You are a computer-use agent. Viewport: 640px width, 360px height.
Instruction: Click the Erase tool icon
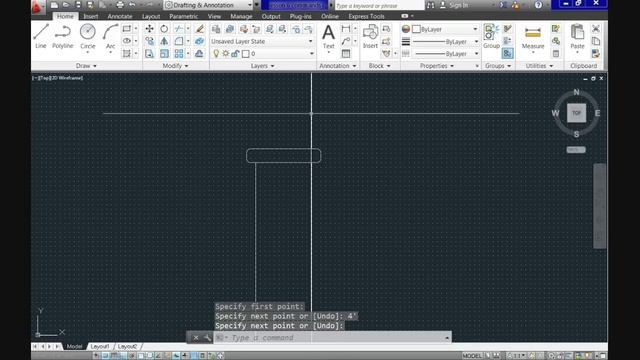coord(200,29)
